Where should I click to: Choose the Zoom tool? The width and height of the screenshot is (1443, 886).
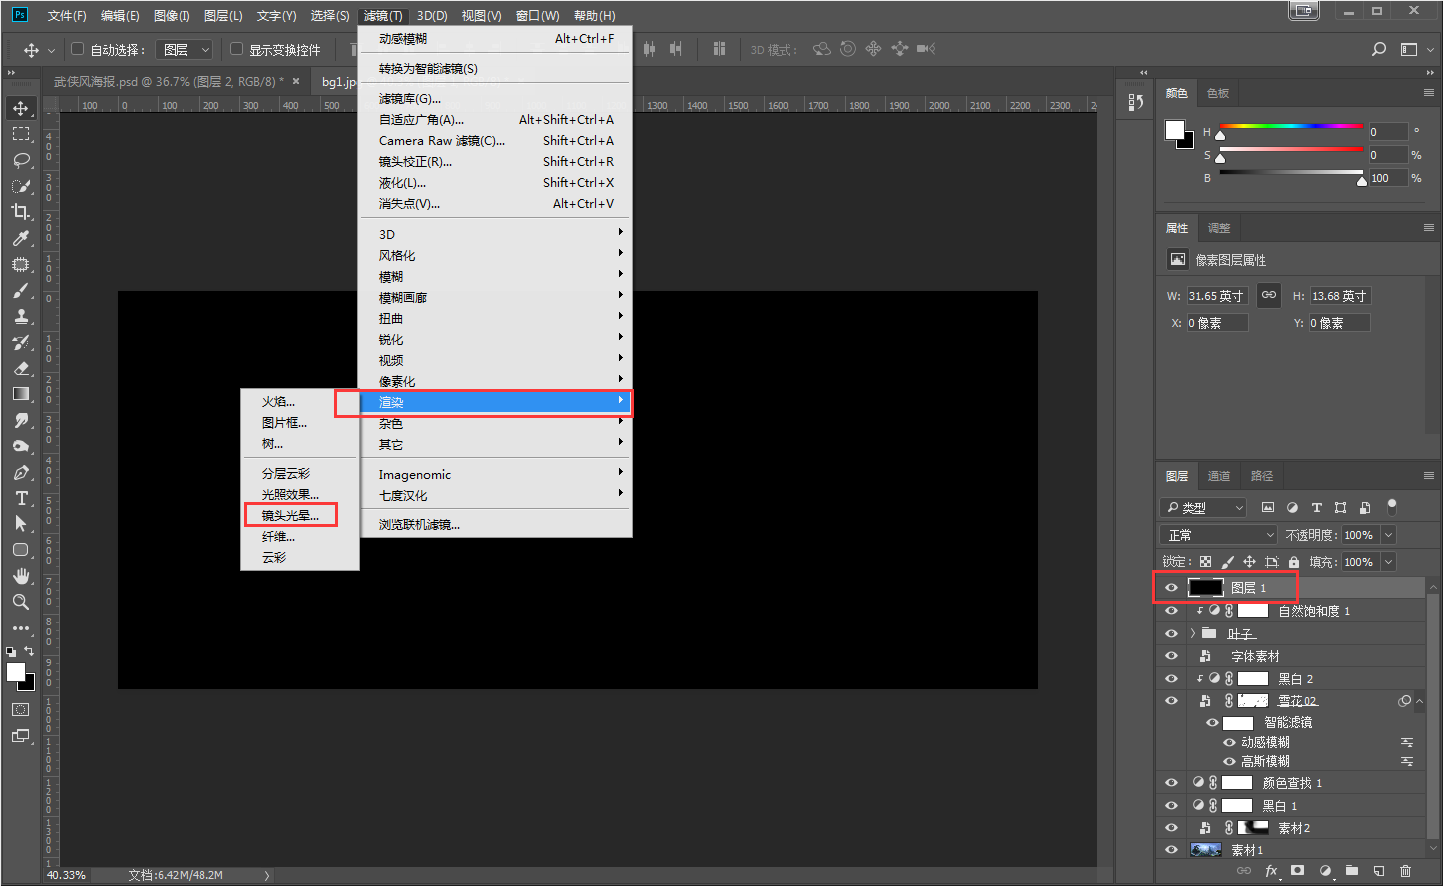pyautogui.click(x=21, y=602)
